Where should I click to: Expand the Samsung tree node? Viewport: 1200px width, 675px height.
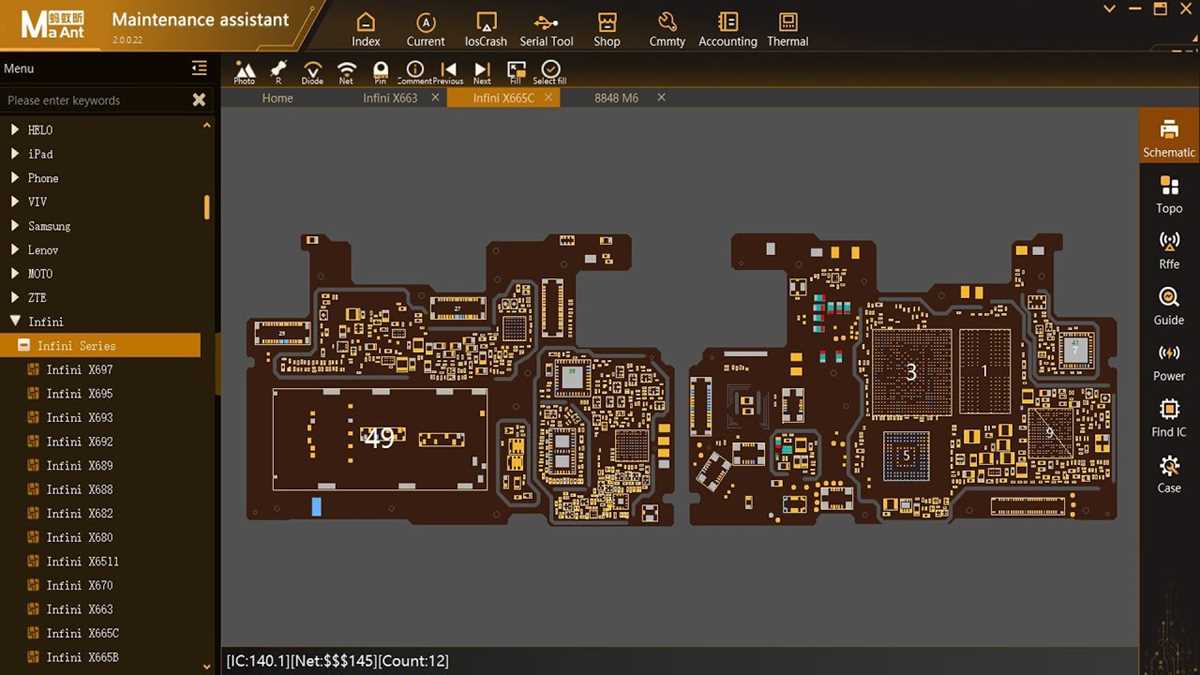(15, 226)
